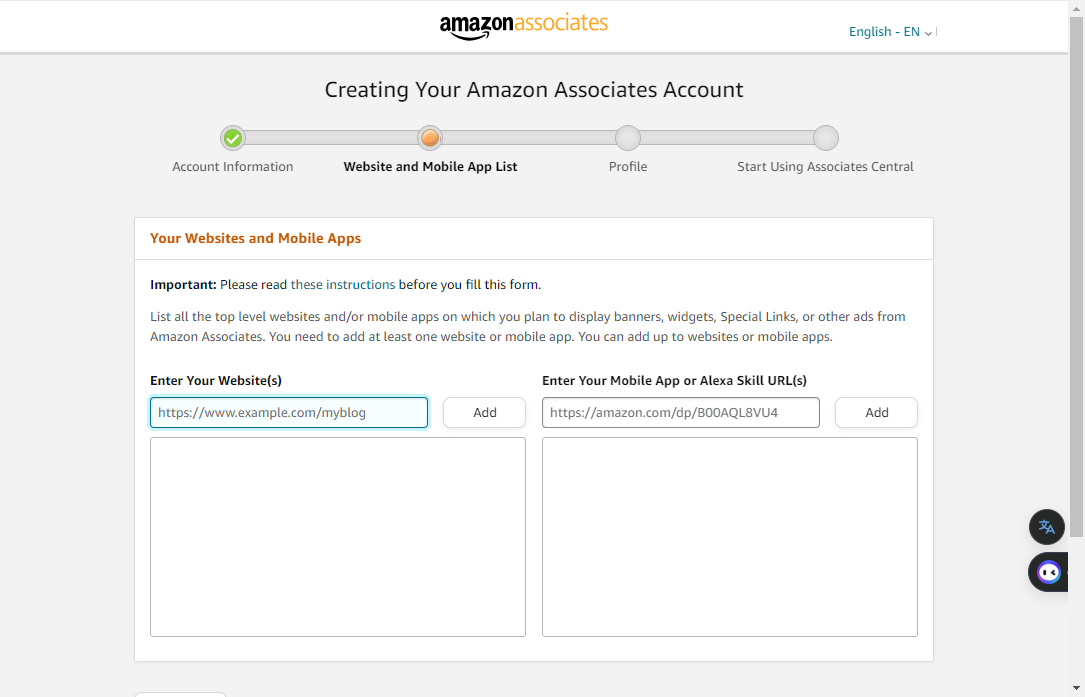Click the page vertical scrollbar thumb
Viewport: 1085px width, 697px height.
point(1076,277)
